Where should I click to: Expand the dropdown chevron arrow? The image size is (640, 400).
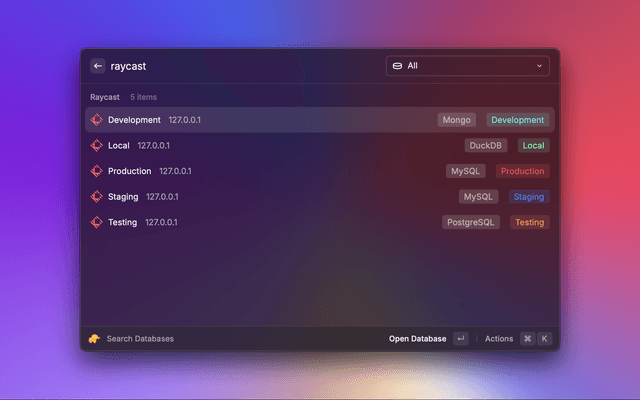pos(540,66)
